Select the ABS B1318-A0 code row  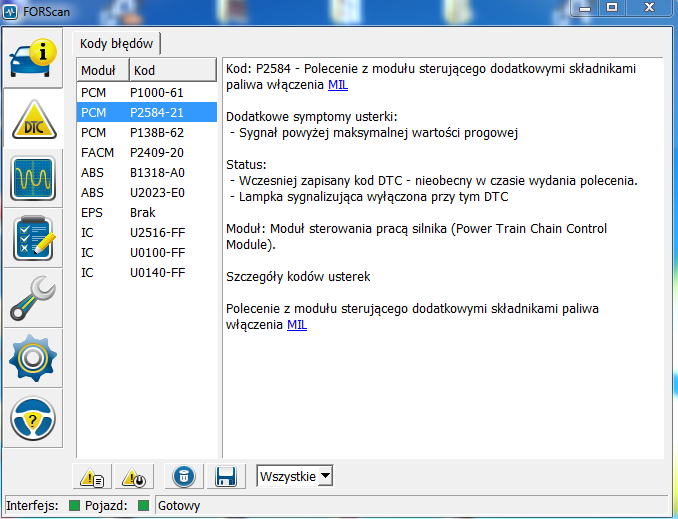pyautogui.click(x=147, y=172)
